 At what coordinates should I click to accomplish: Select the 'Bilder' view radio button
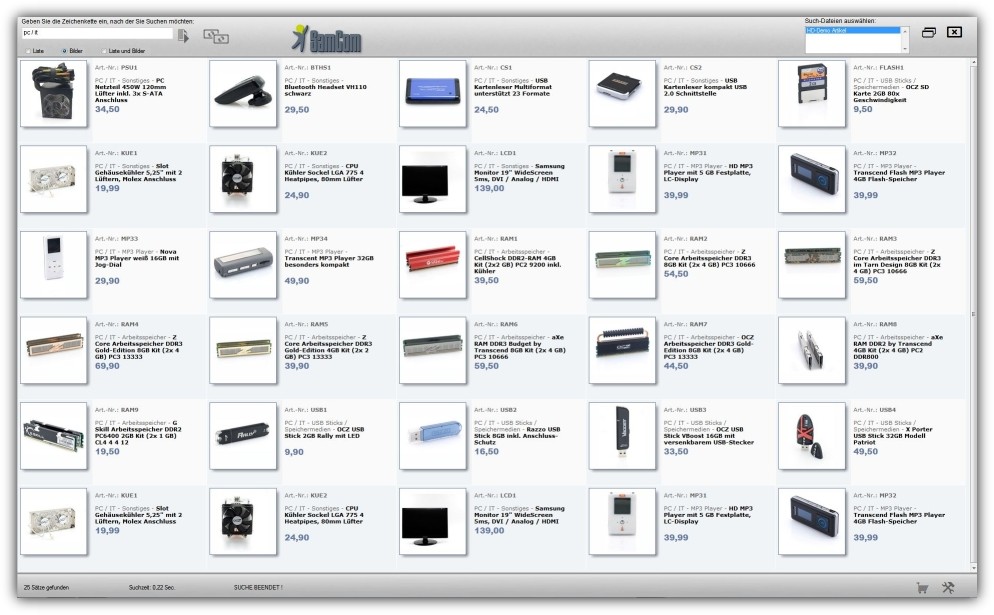click(65, 50)
